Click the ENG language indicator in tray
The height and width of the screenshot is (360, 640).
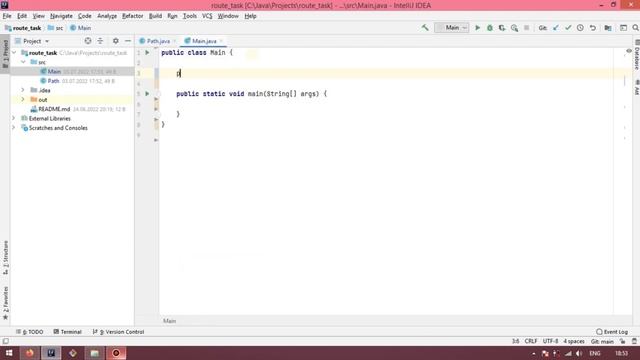595,353
